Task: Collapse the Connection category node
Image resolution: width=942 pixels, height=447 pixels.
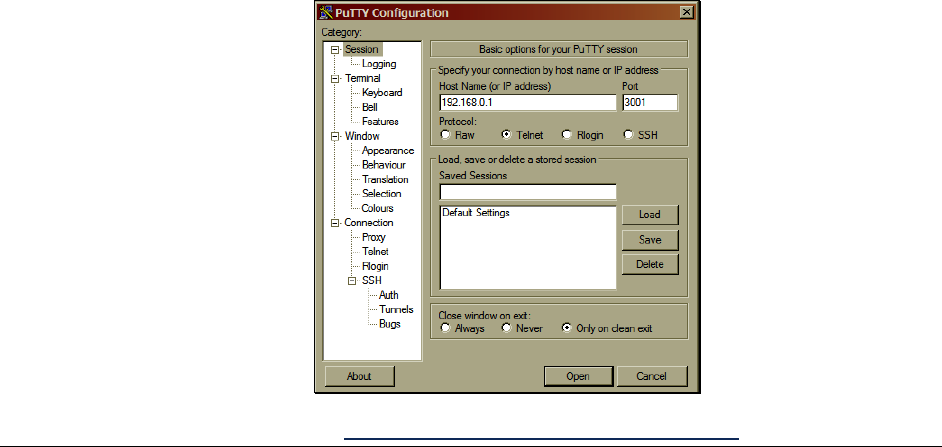Action: click(335, 223)
